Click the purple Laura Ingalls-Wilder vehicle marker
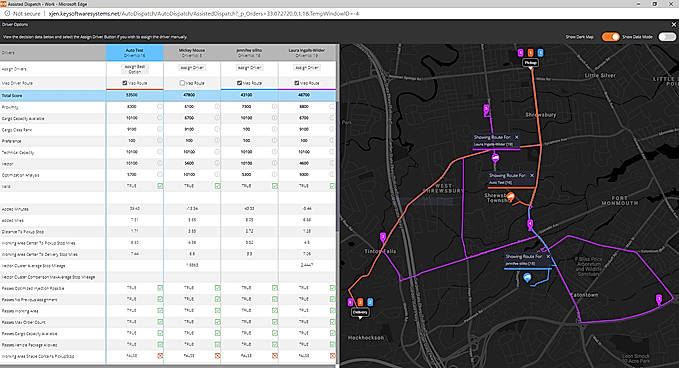This screenshot has width=679, height=368. (495, 158)
